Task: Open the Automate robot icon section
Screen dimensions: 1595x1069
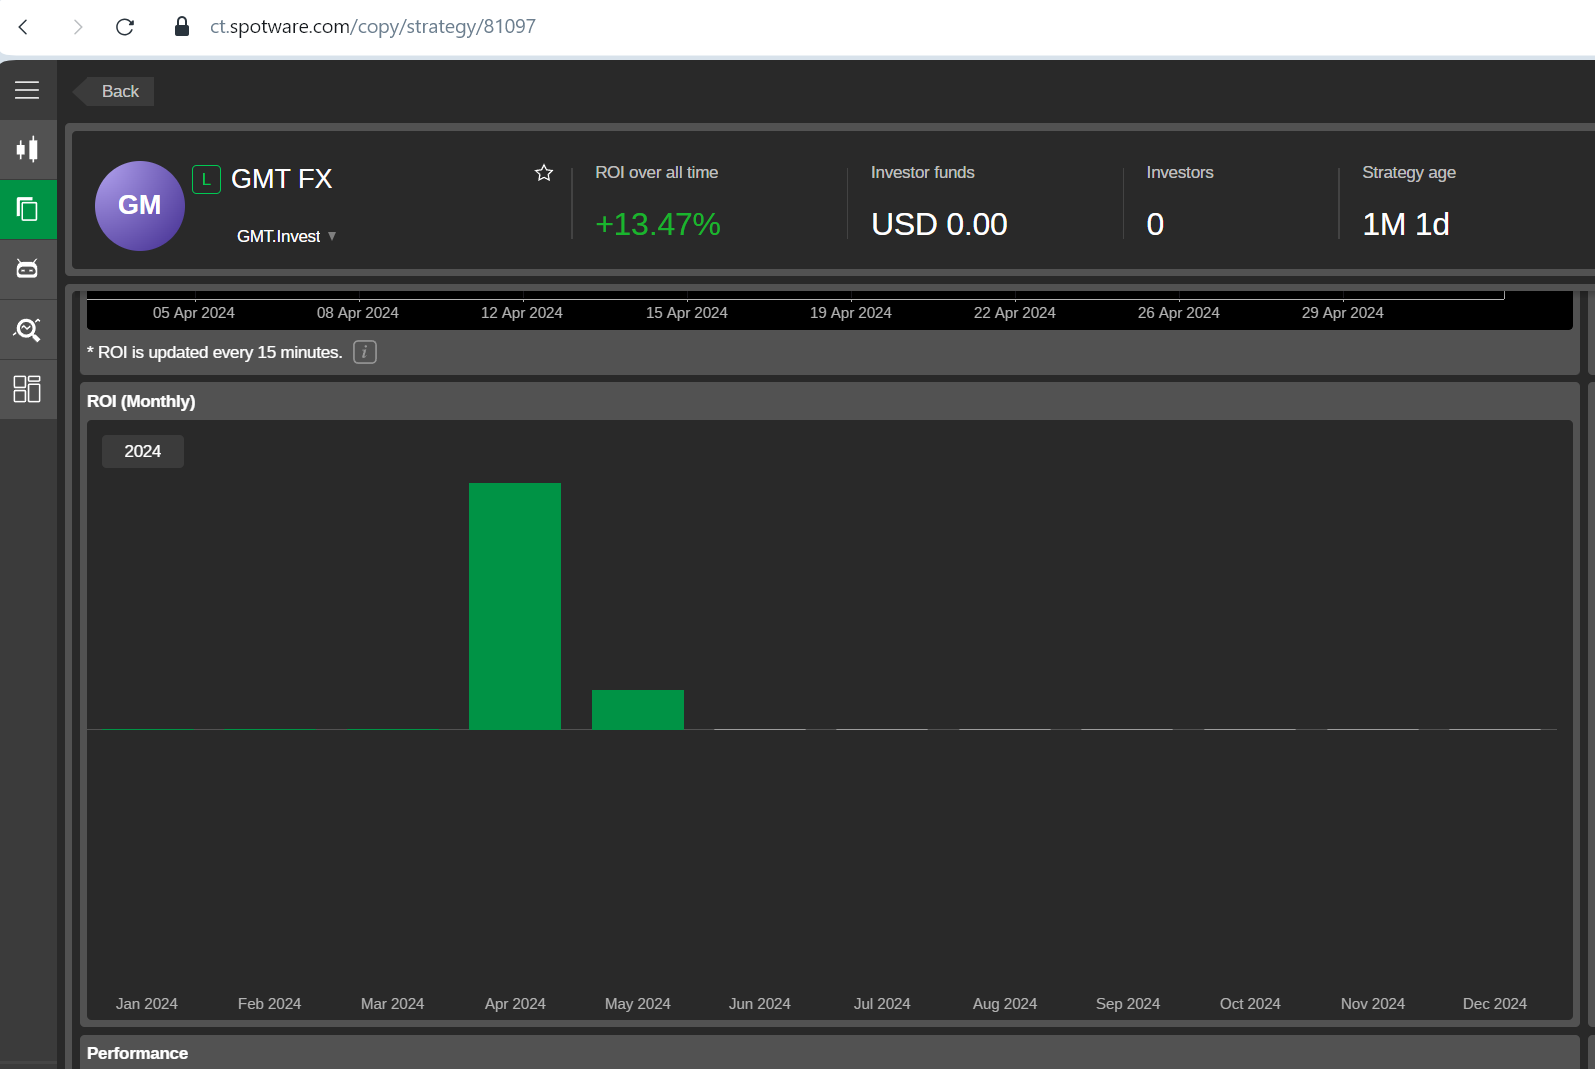Action: pos(27,269)
